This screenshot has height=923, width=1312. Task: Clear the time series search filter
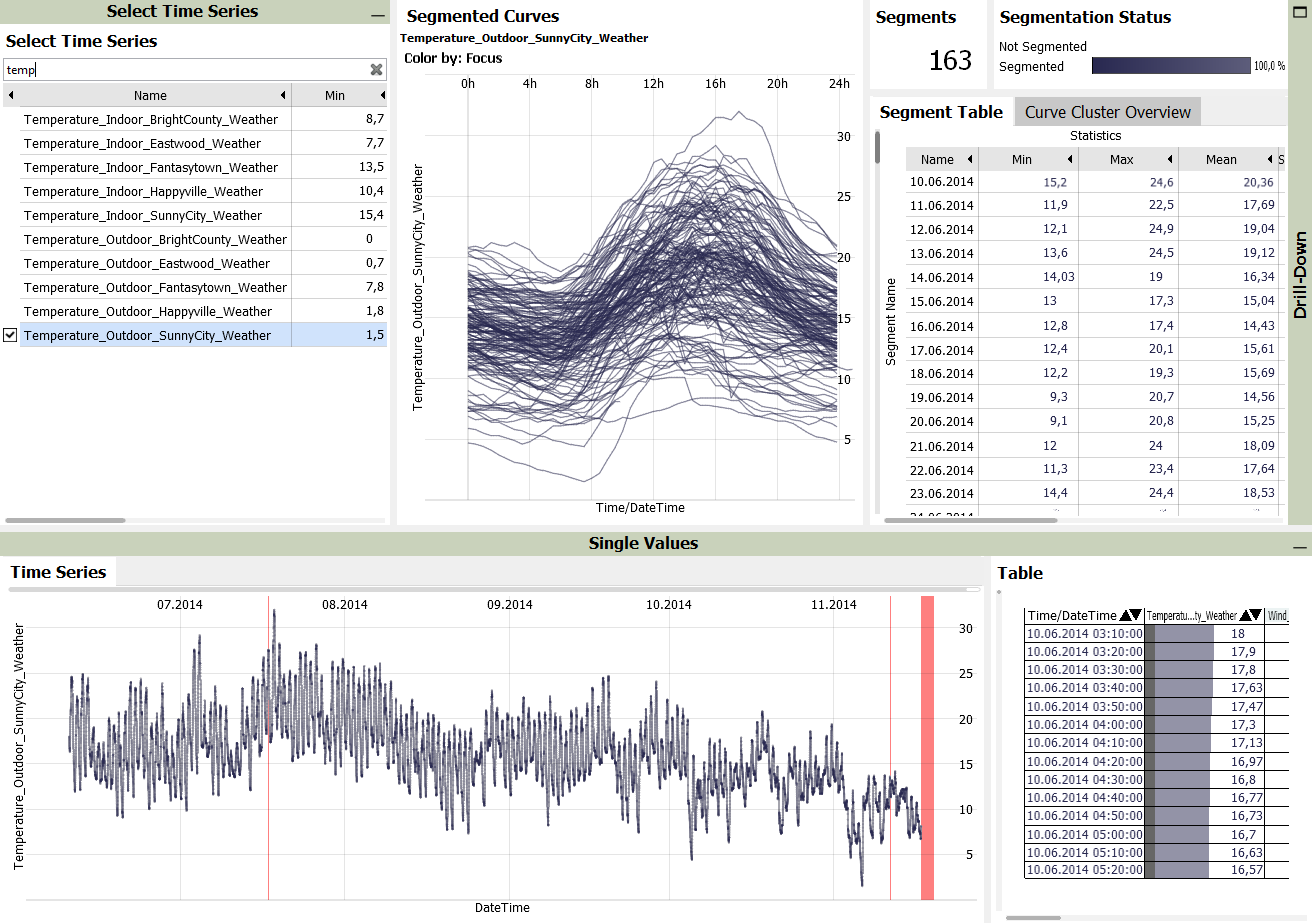point(376,69)
